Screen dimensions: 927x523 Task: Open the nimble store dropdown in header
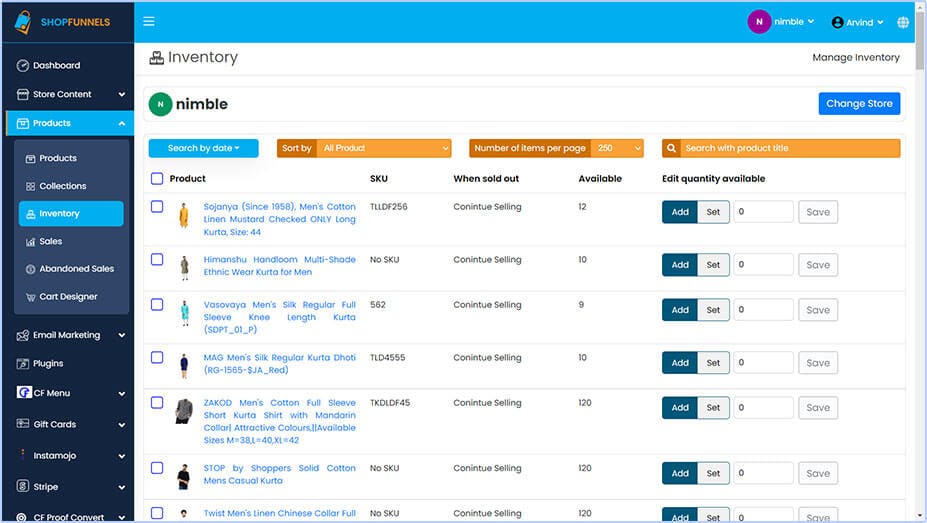(794, 22)
